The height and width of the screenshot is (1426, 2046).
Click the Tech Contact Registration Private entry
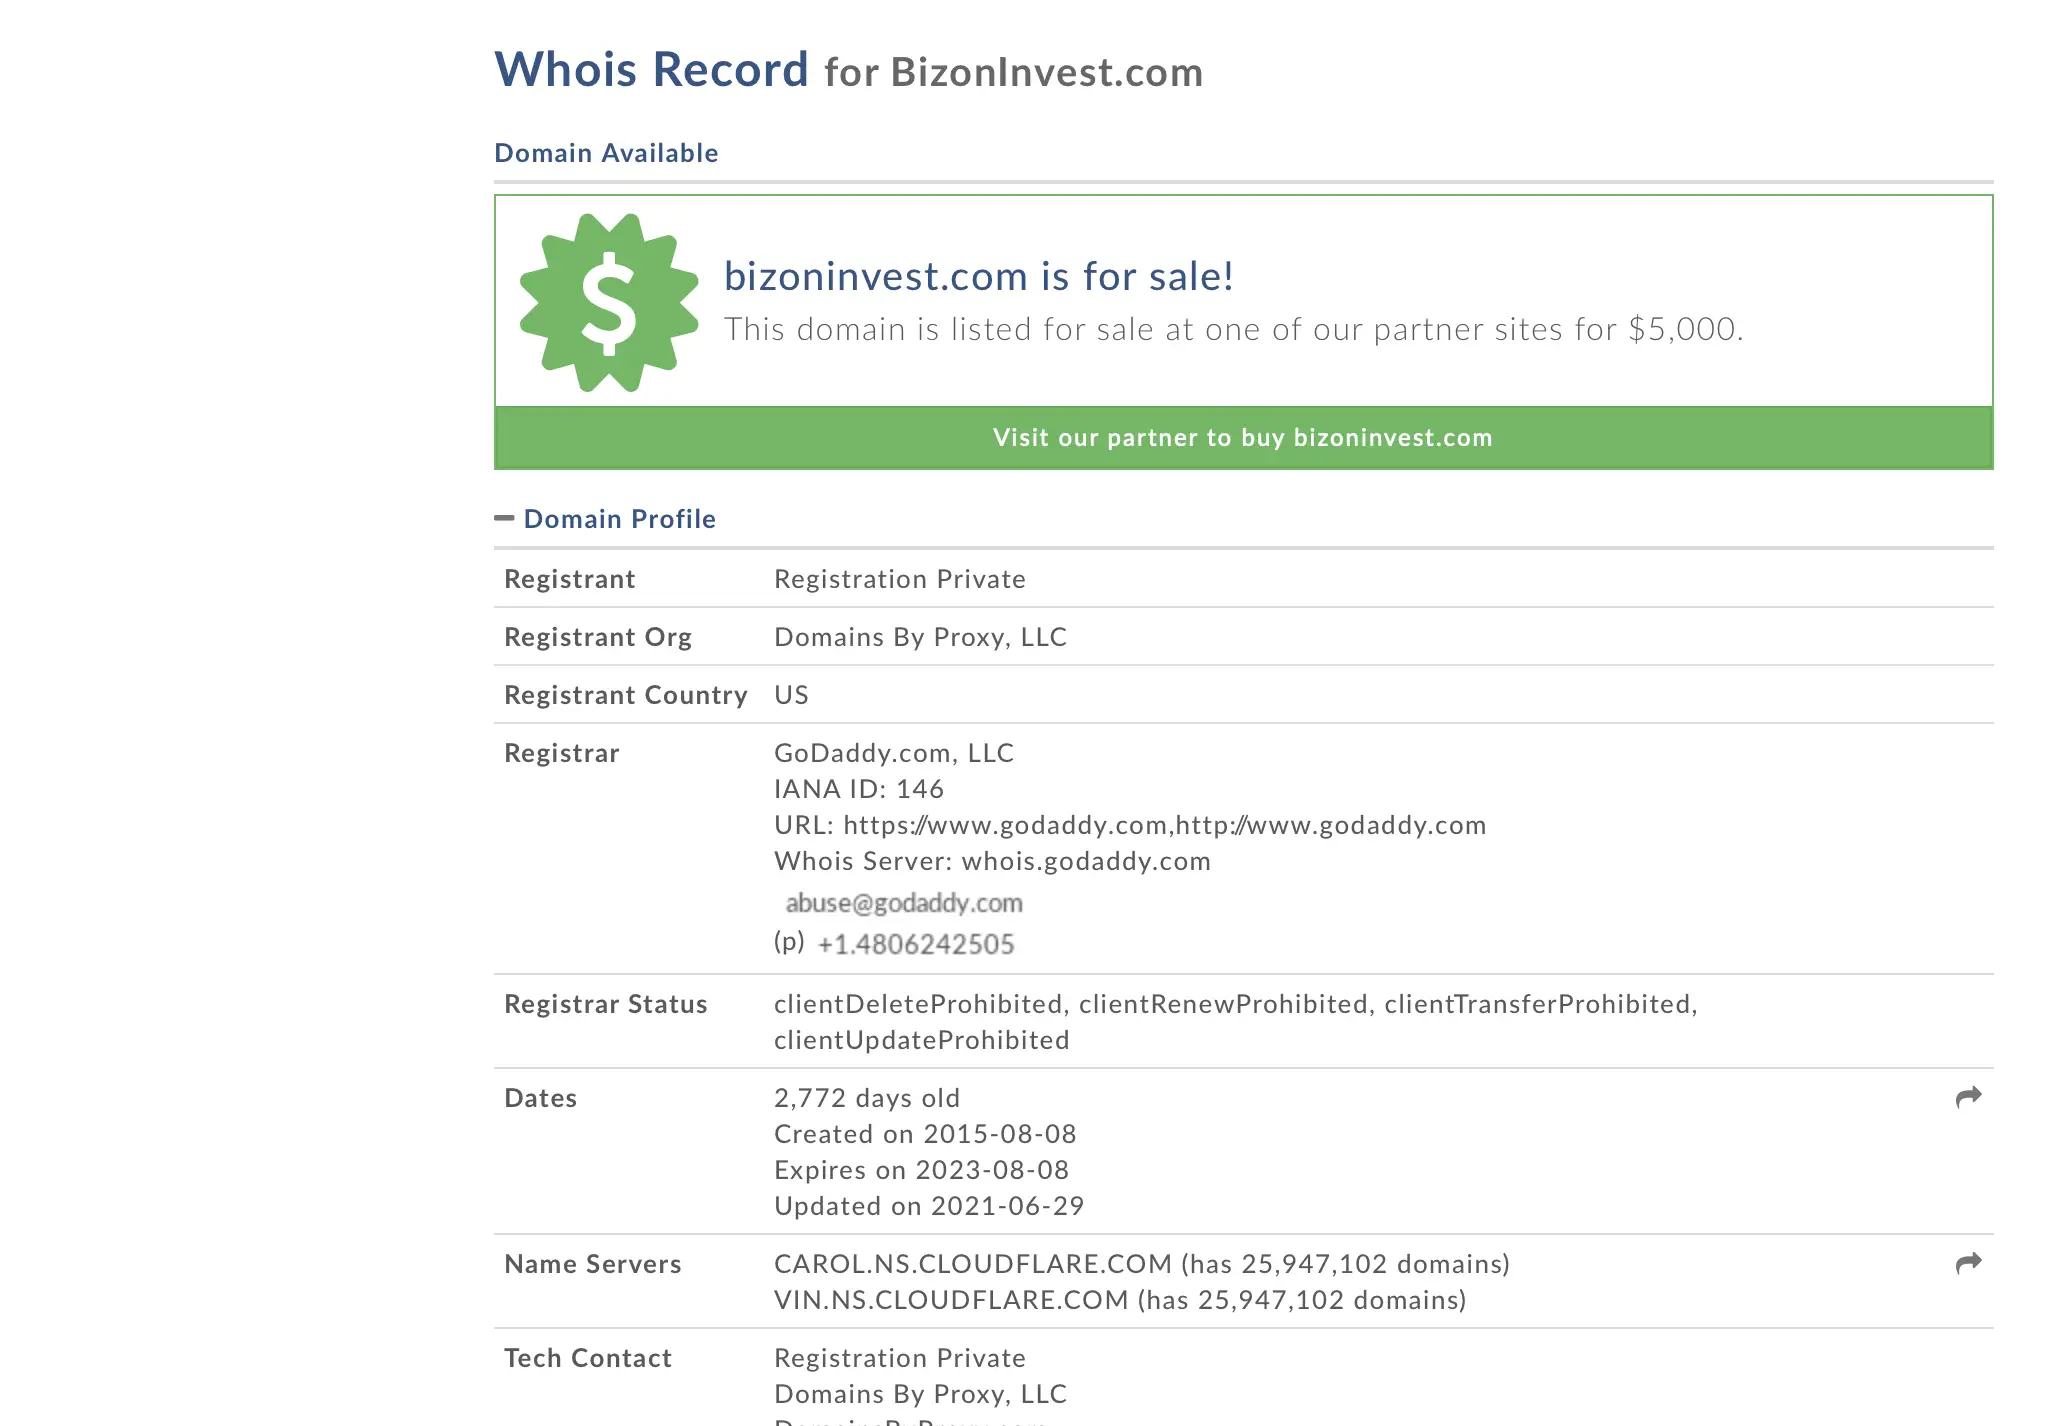click(x=900, y=1358)
